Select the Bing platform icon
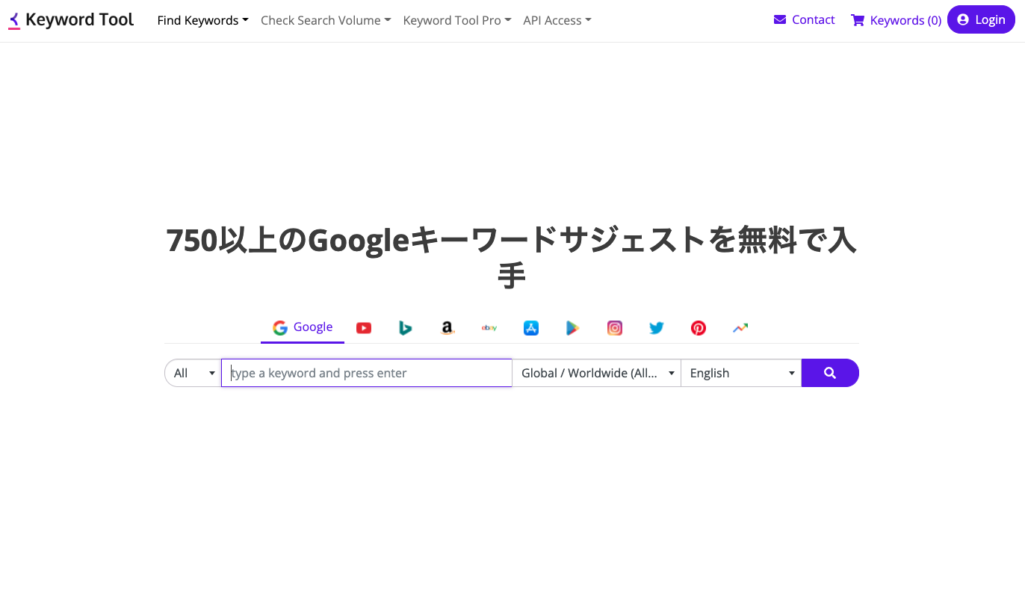The width and height of the screenshot is (1025, 609). [405, 327]
